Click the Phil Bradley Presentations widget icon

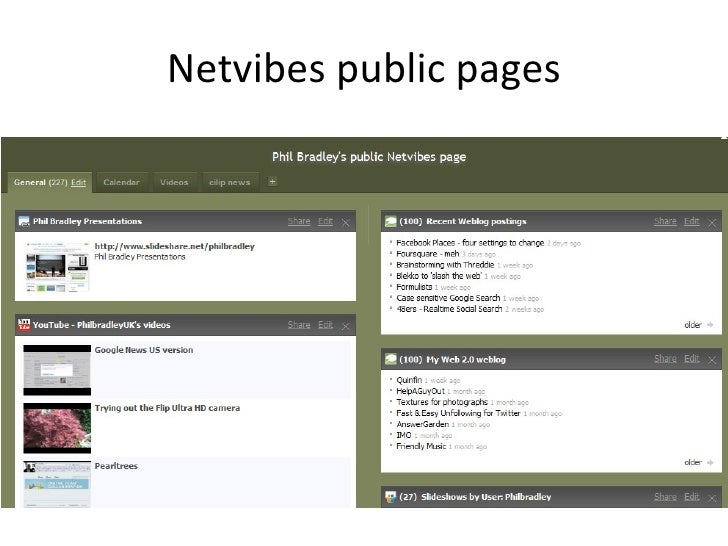pyautogui.click(x=24, y=221)
